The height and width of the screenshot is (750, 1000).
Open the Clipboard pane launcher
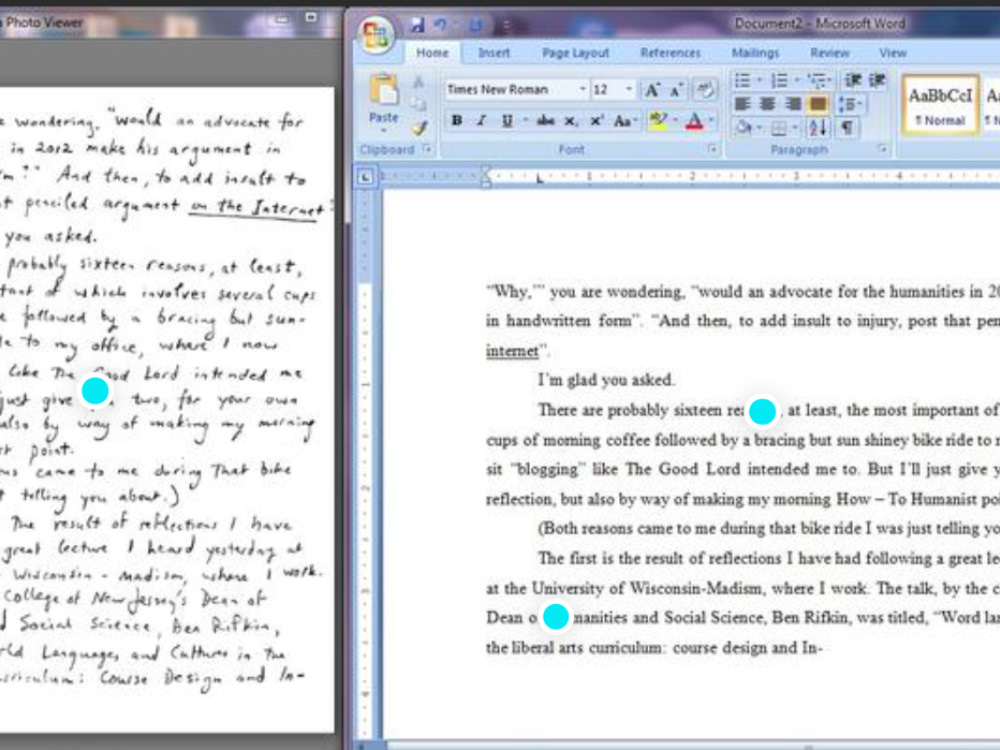click(x=428, y=149)
